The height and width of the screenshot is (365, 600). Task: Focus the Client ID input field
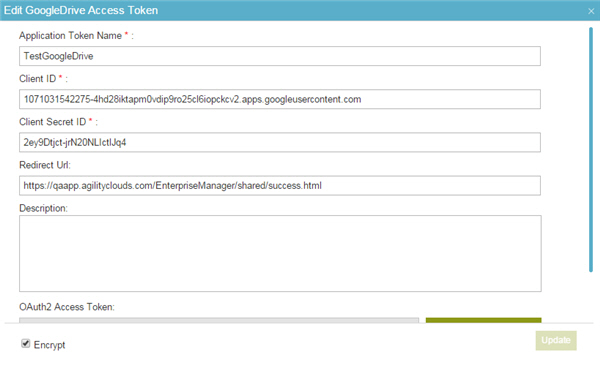pos(280,99)
